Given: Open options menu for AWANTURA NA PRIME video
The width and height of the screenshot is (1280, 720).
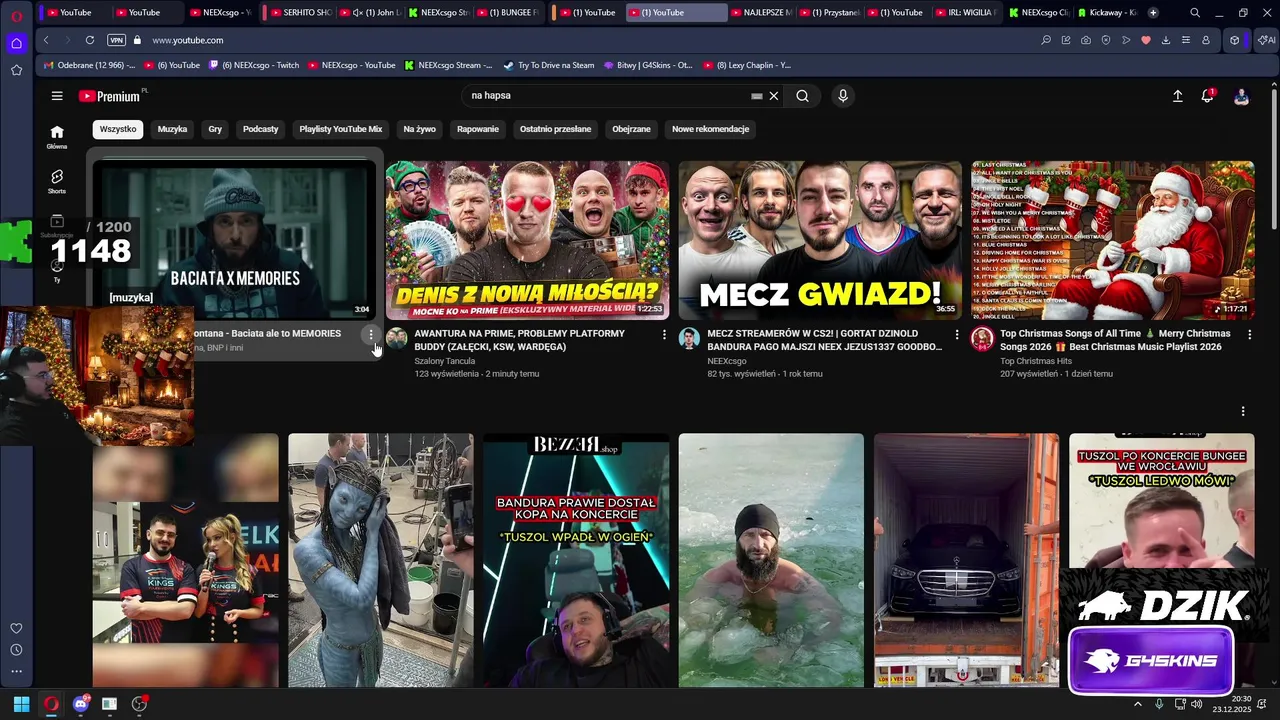Looking at the screenshot, I should pos(664,334).
